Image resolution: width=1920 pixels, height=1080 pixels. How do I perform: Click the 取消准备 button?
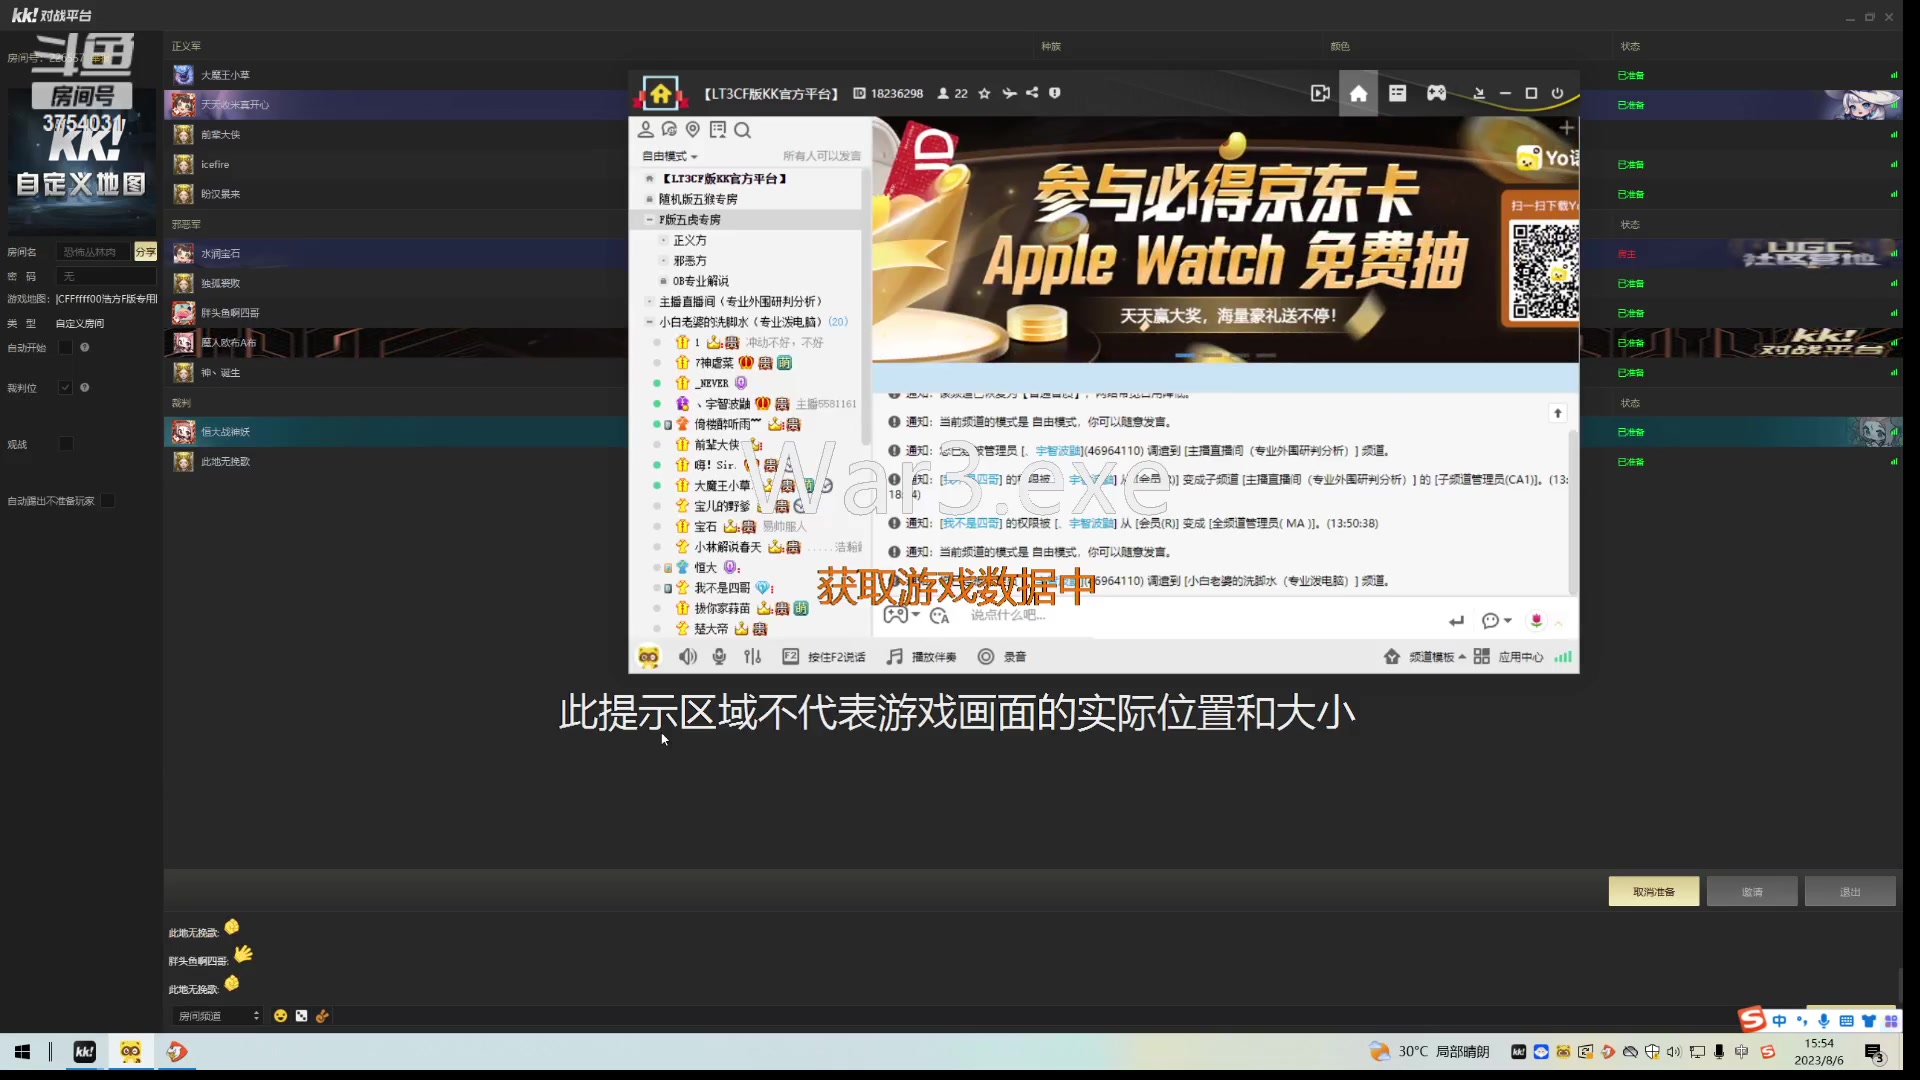tap(1653, 892)
